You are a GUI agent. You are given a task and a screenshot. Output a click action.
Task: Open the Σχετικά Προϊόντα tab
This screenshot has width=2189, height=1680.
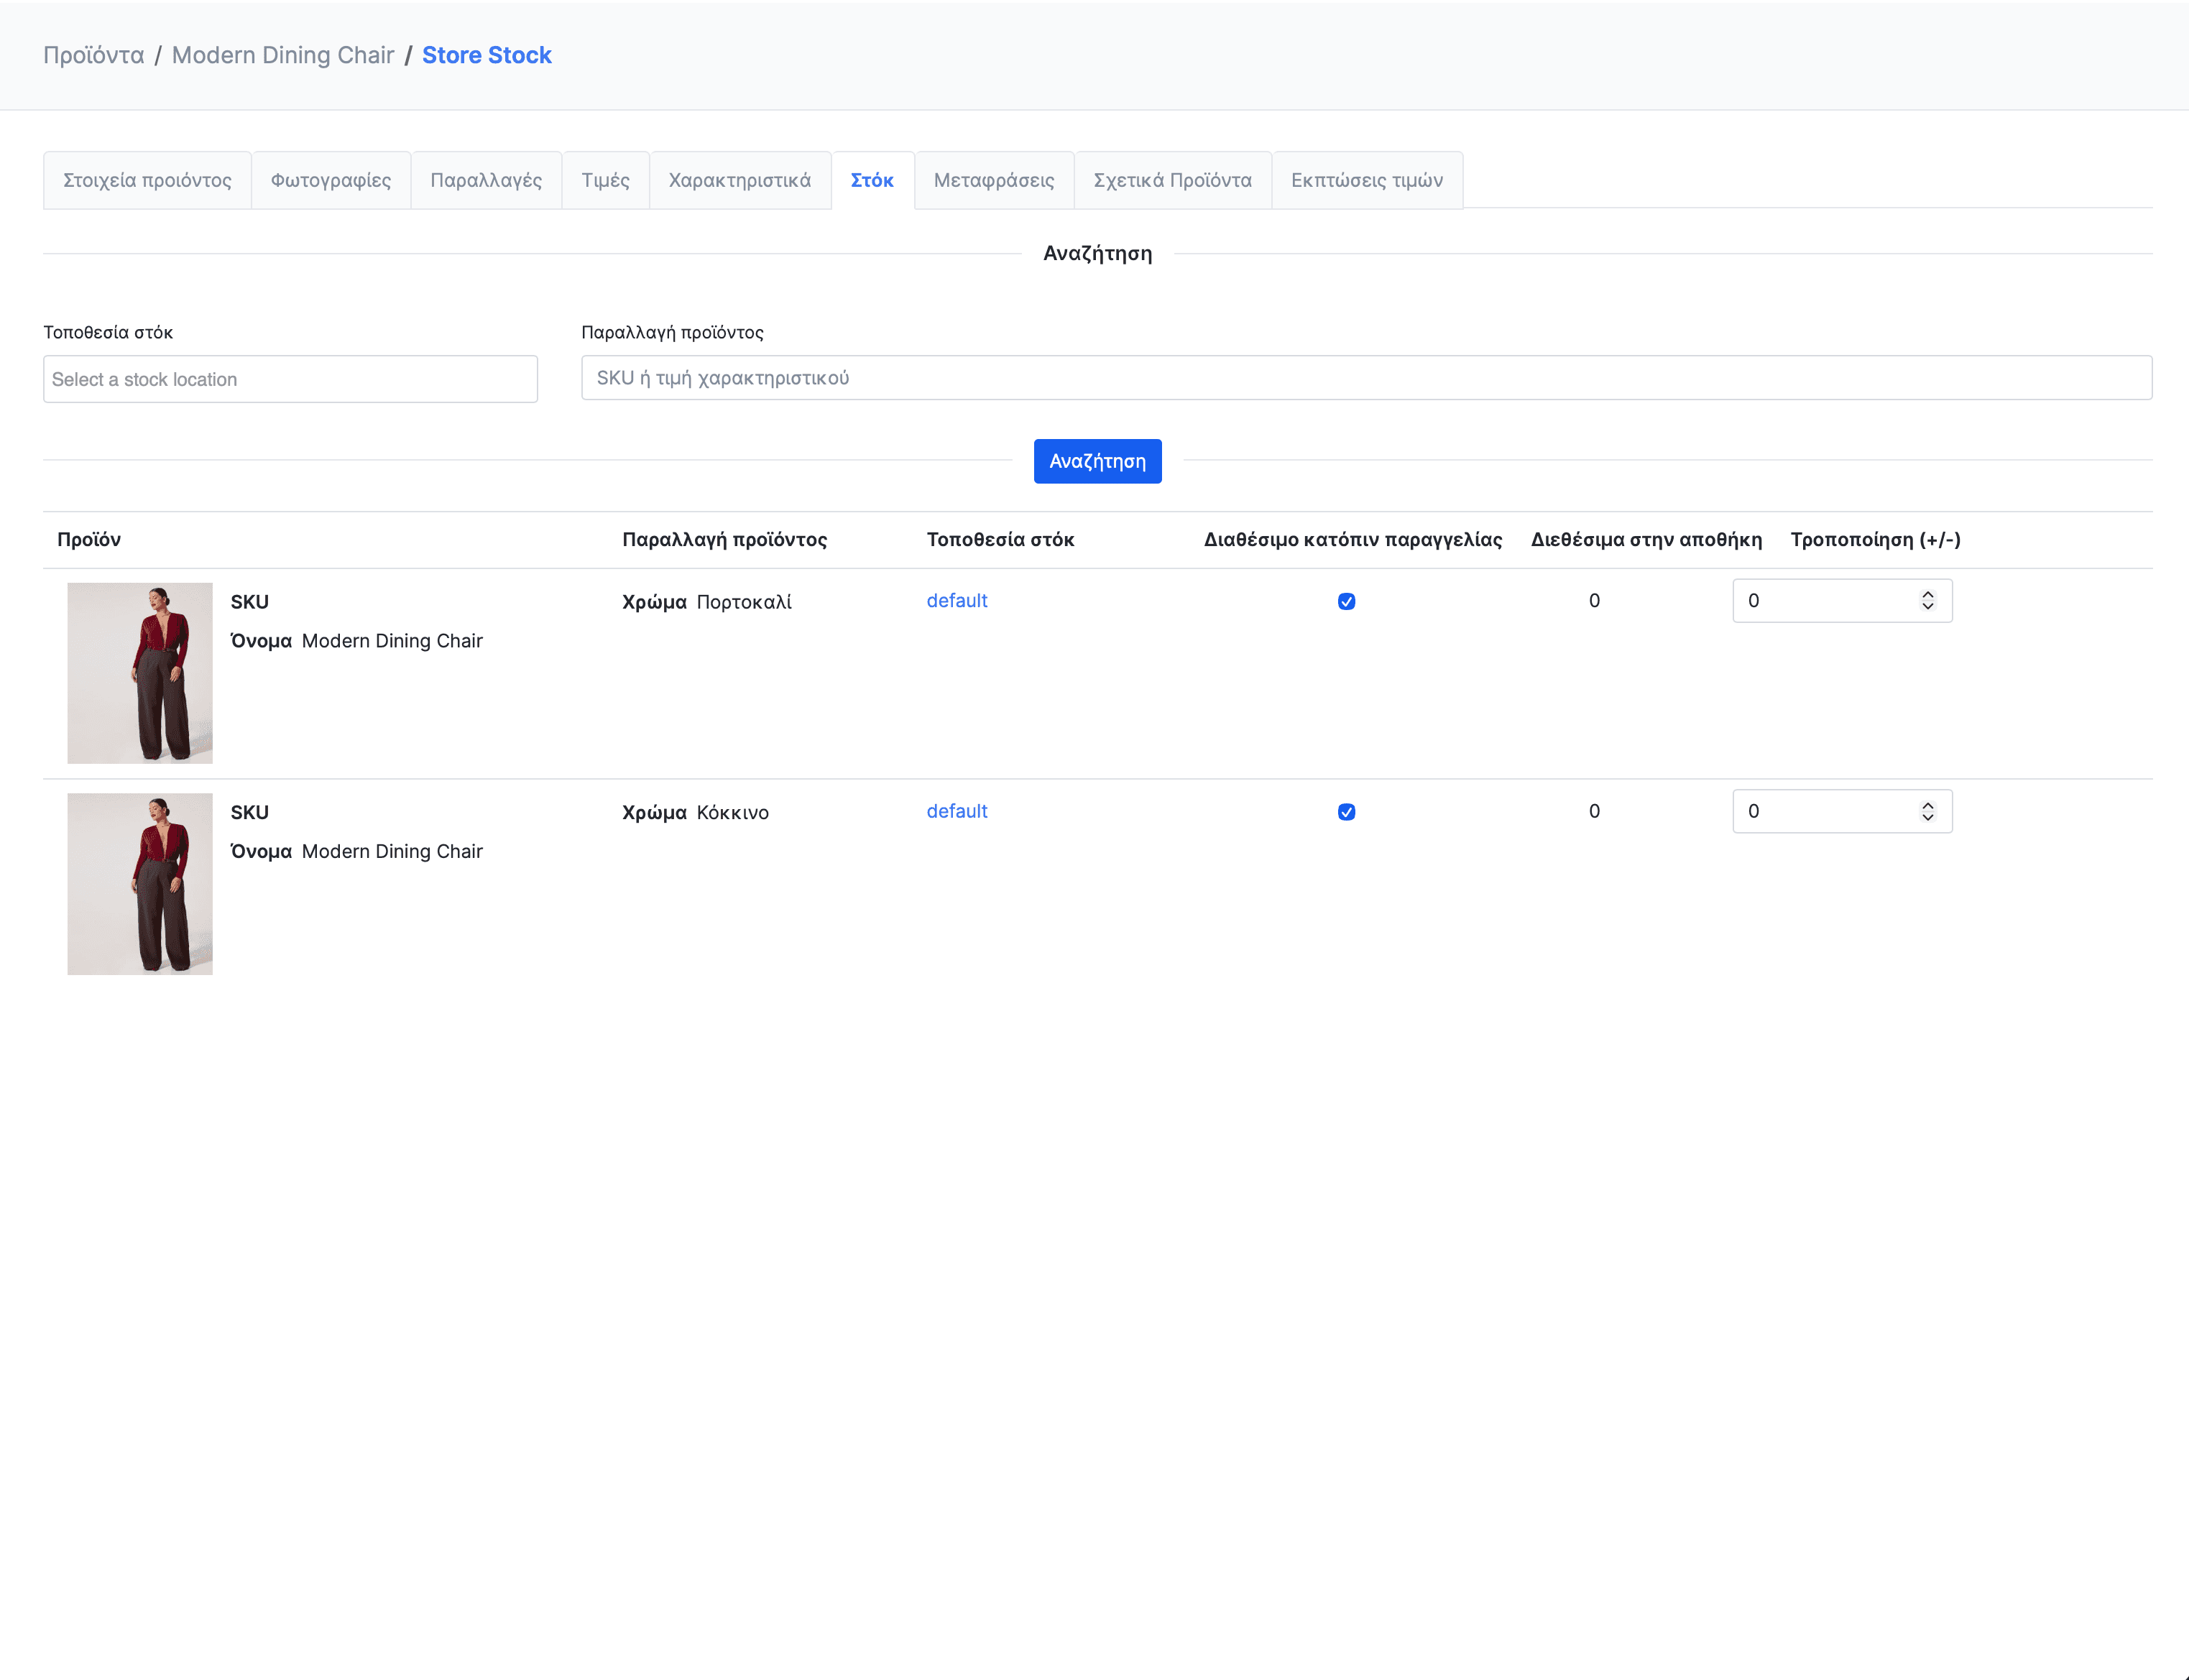click(x=1172, y=180)
